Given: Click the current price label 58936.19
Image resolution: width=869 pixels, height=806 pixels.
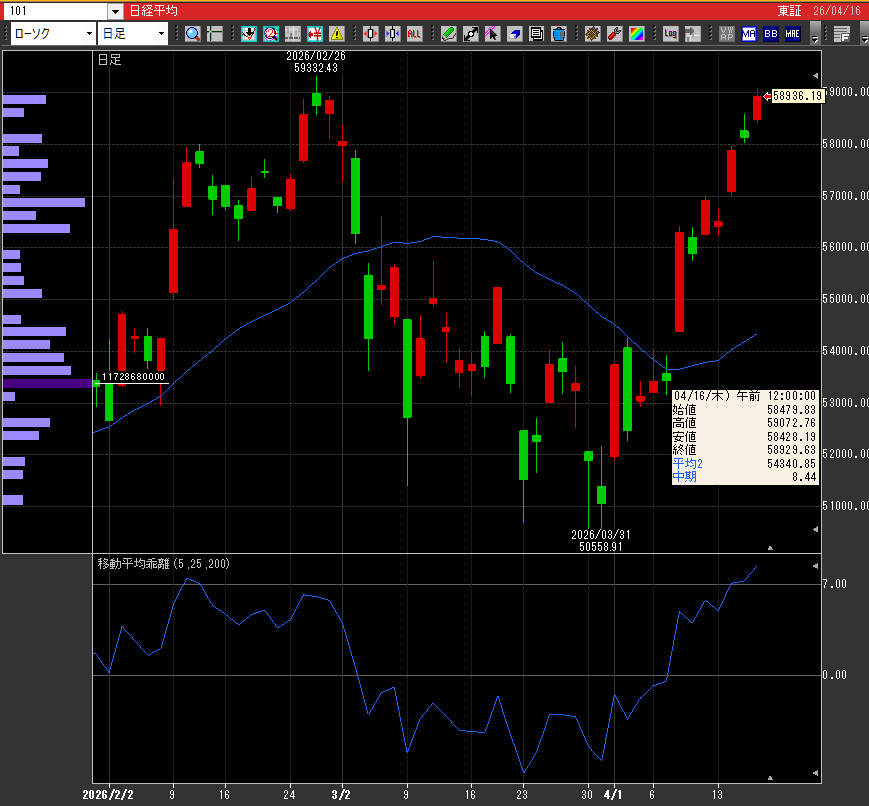Looking at the screenshot, I should [x=798, y=96].
